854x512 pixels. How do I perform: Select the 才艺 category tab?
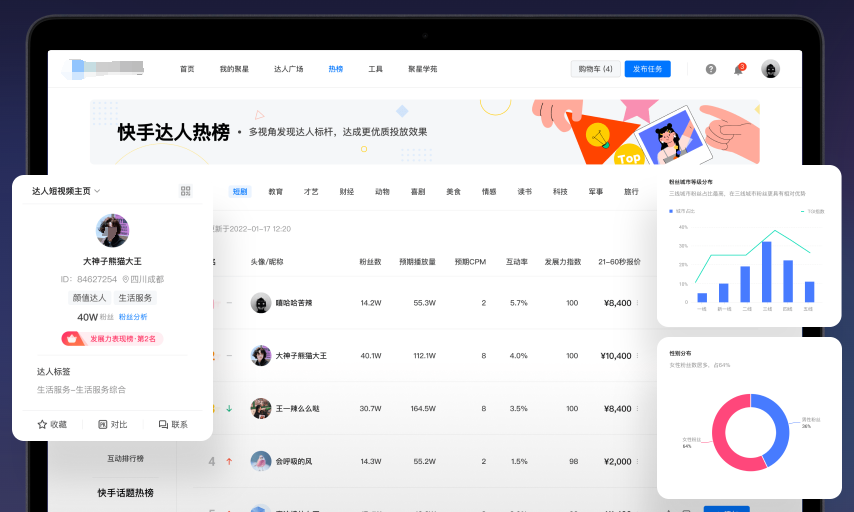[x=311, y=192]
